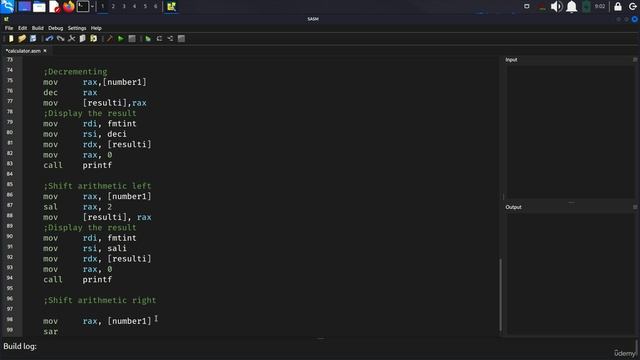
Task: Open the Build menu
Action: click(38, 28)
